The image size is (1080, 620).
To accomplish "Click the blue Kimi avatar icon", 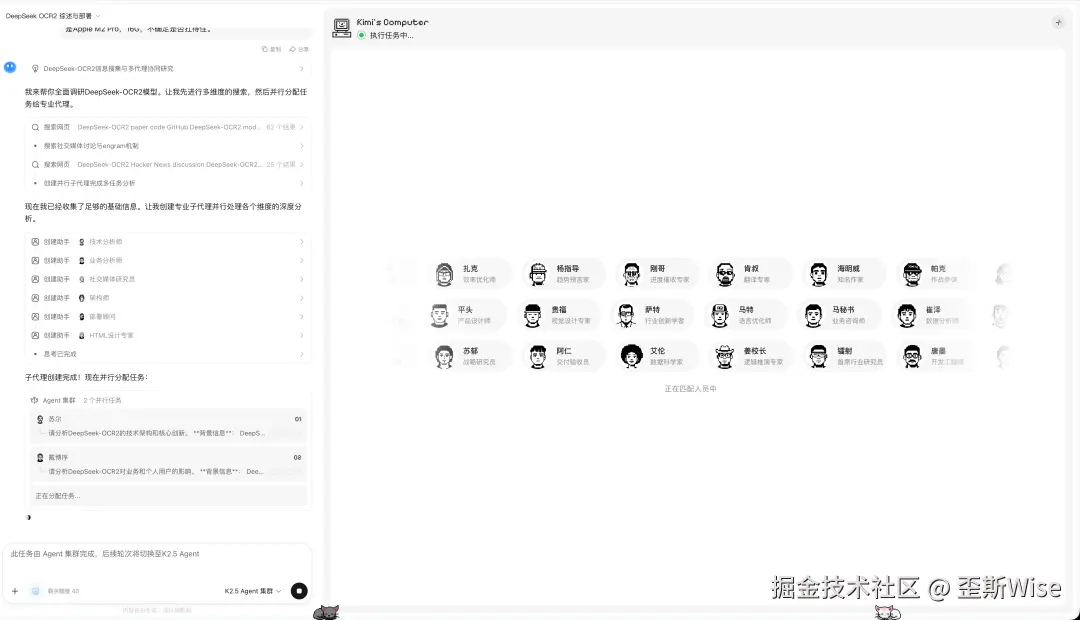I will click(10, 67).
